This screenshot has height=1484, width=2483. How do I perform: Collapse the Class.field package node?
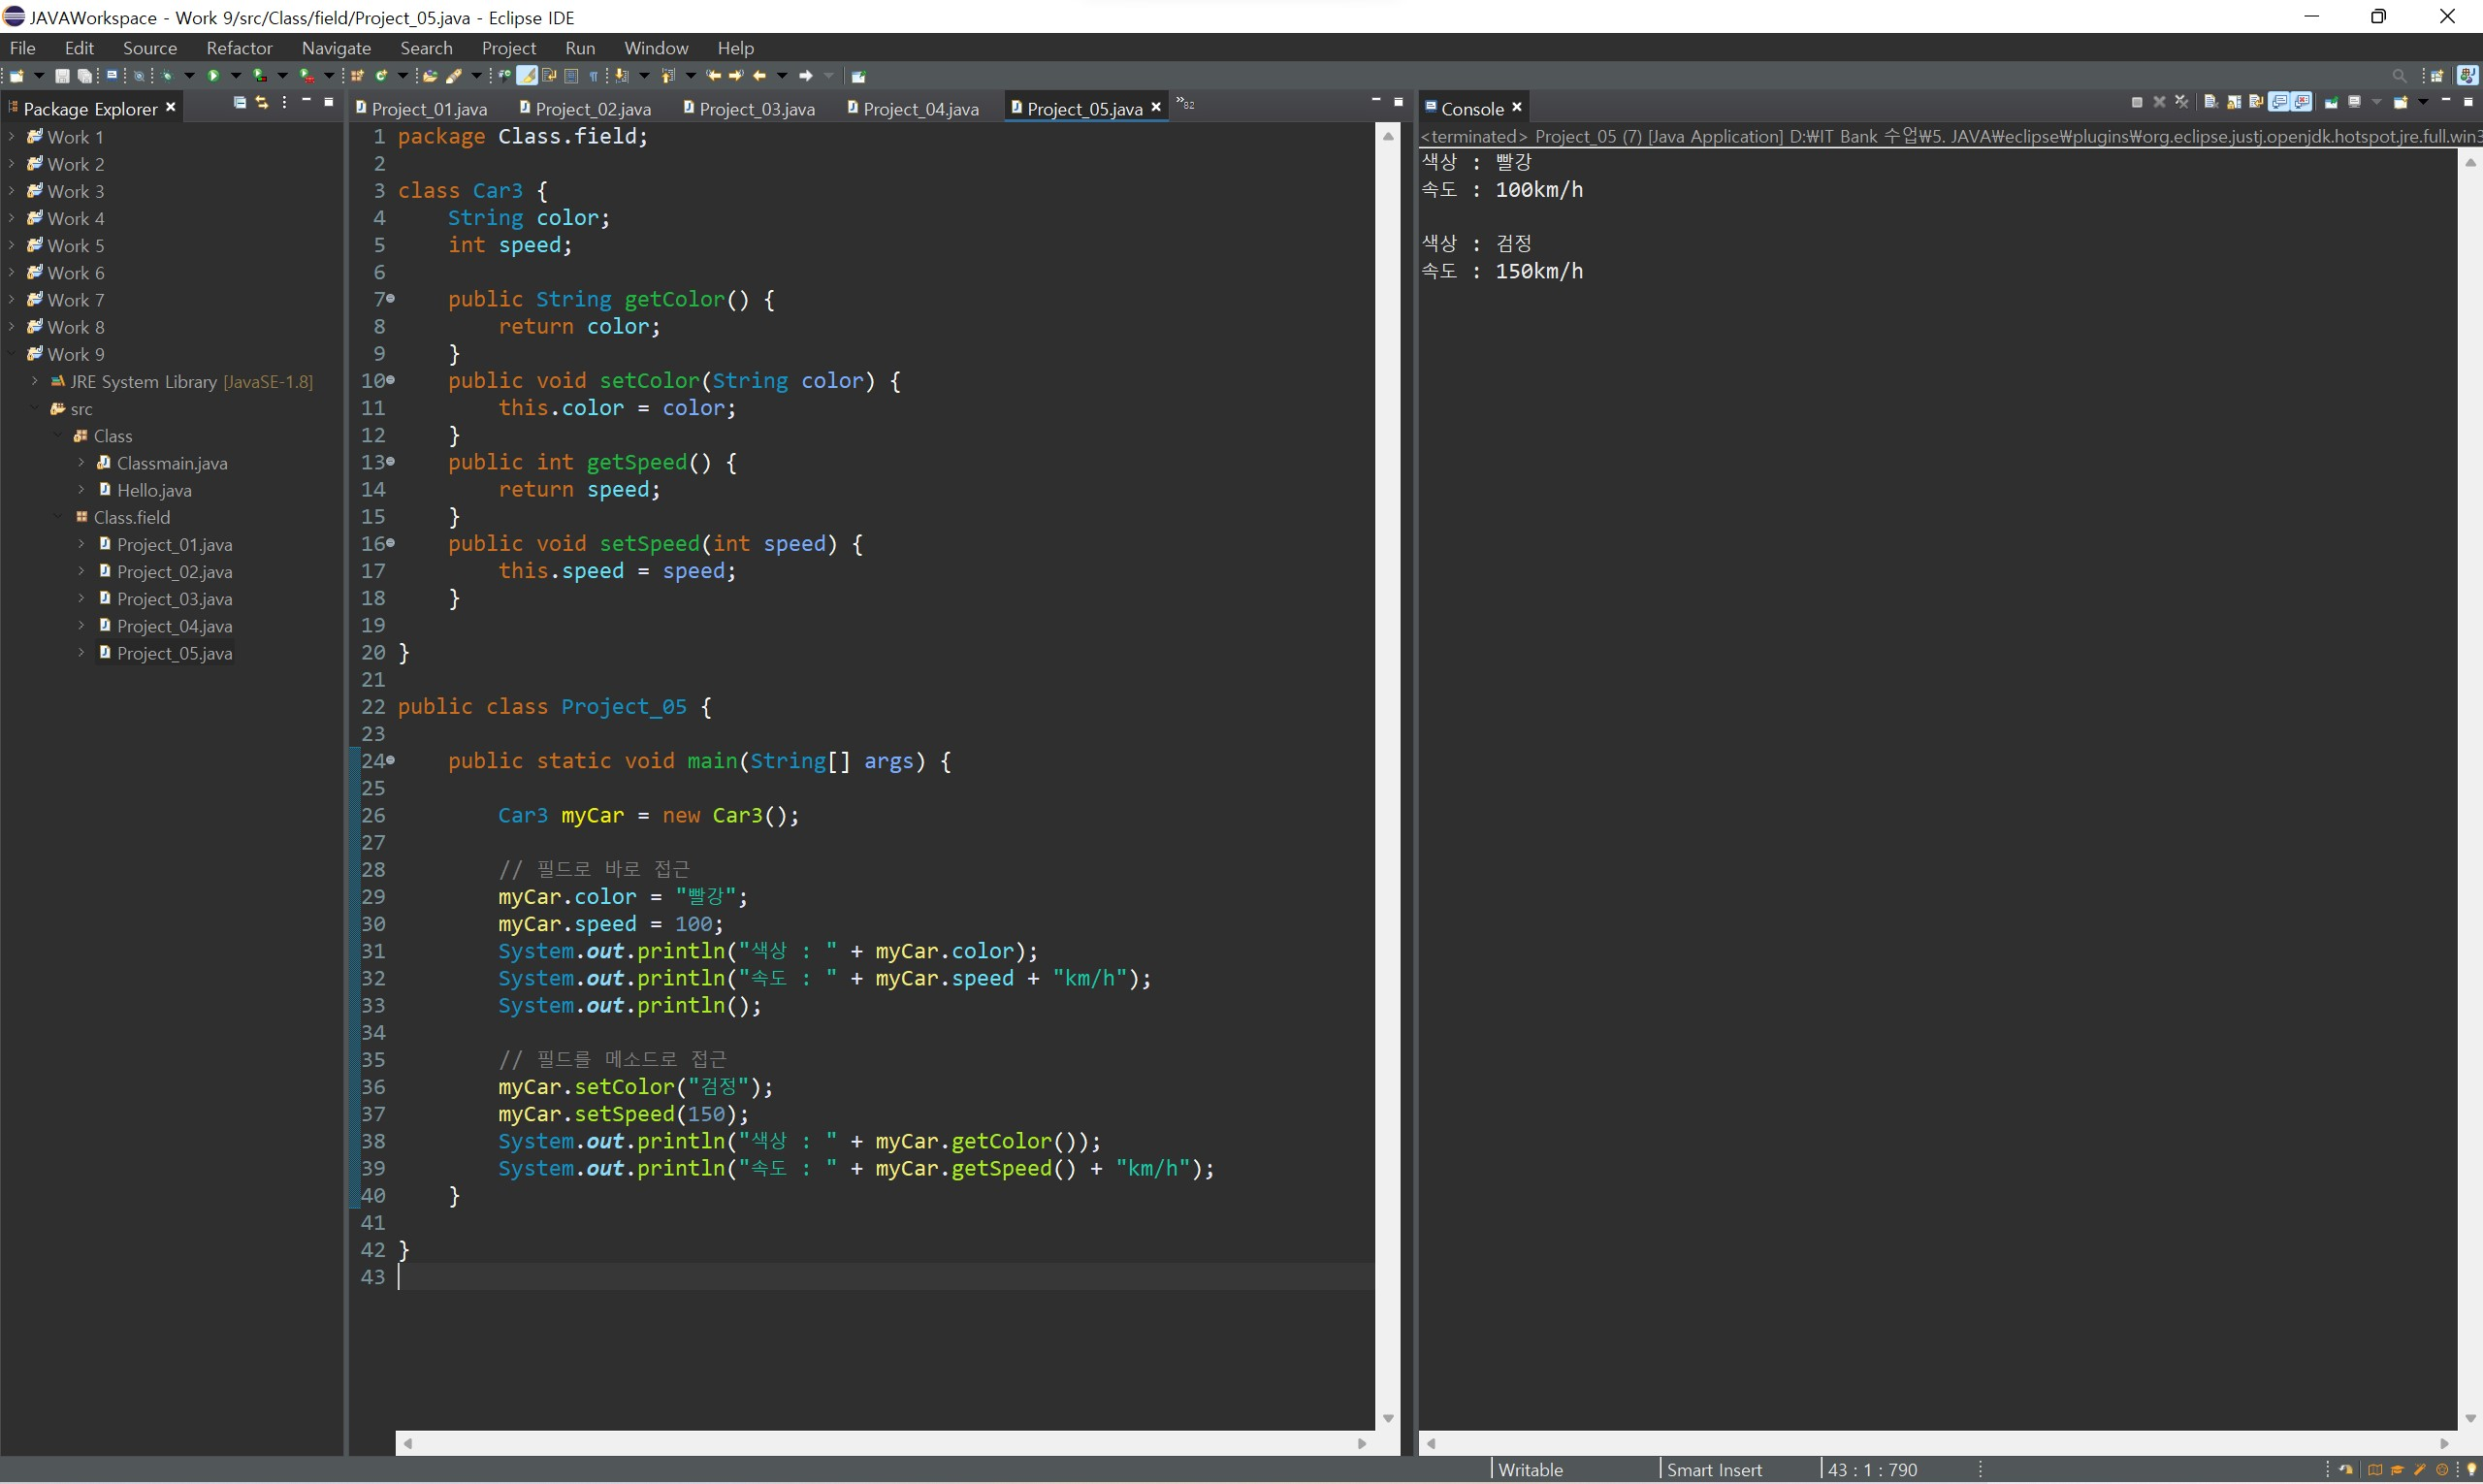point(58,517)
